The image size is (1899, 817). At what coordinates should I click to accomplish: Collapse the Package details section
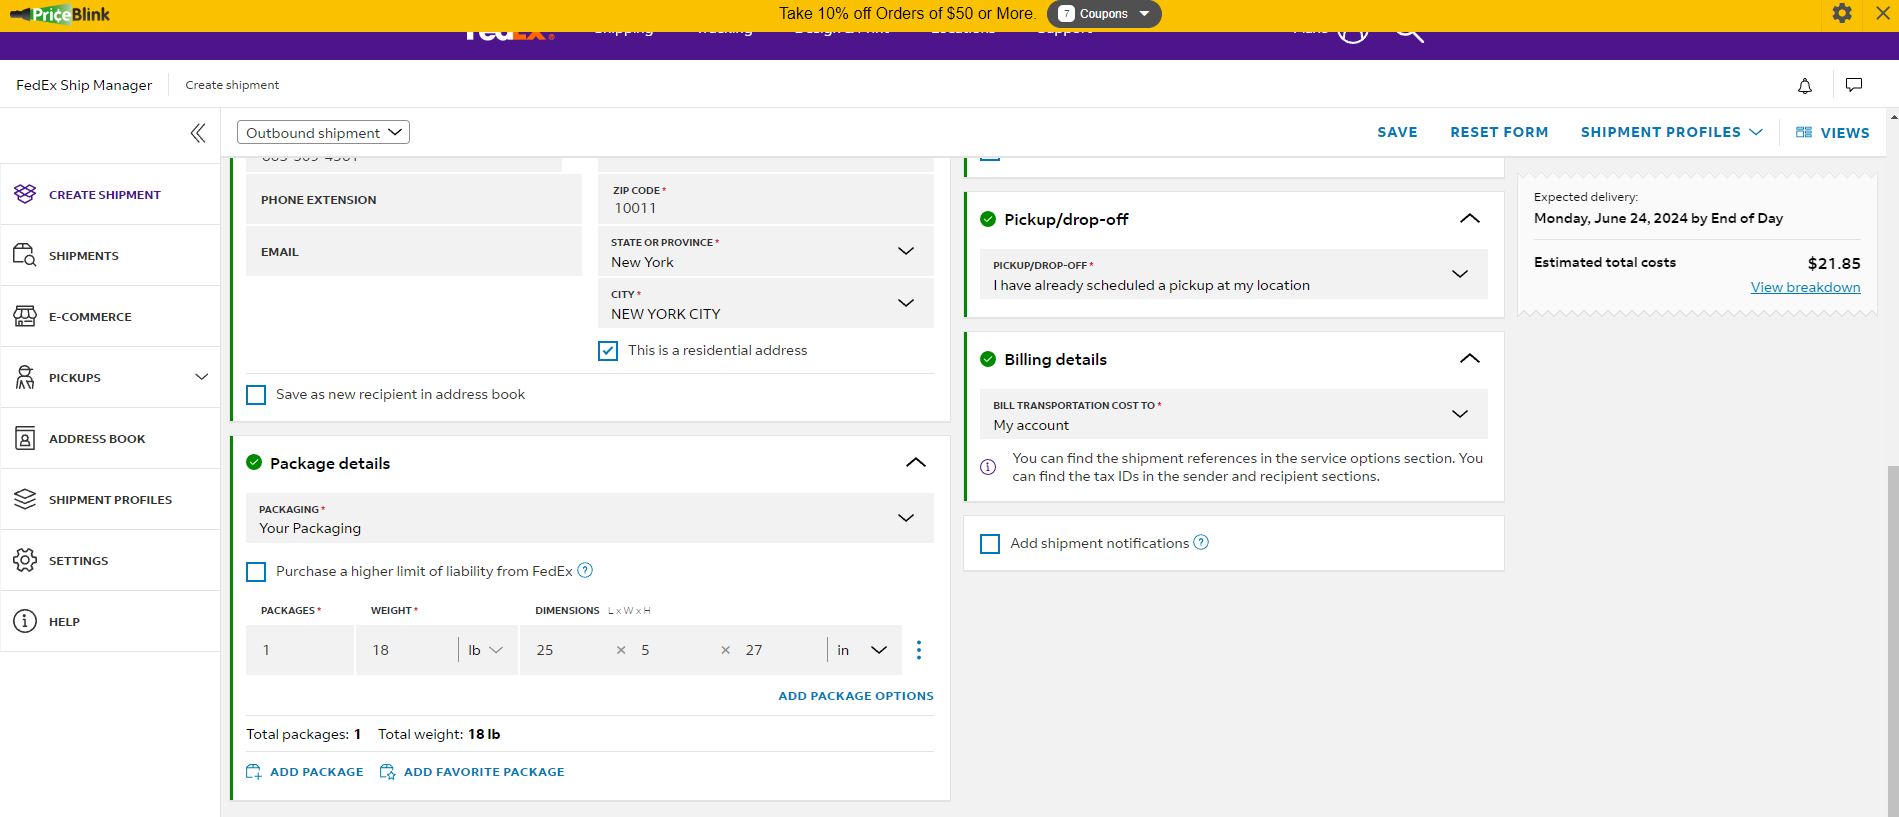[916, 463]
